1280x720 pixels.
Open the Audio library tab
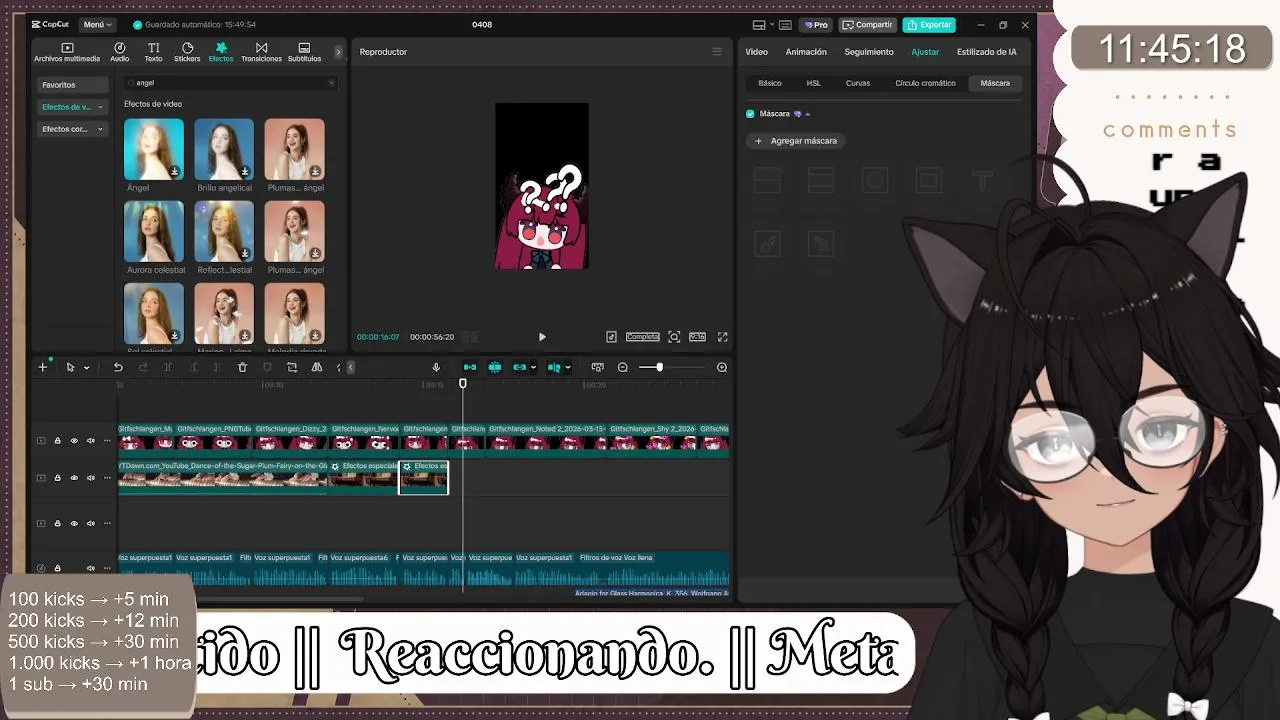click(x=119, y=52)
